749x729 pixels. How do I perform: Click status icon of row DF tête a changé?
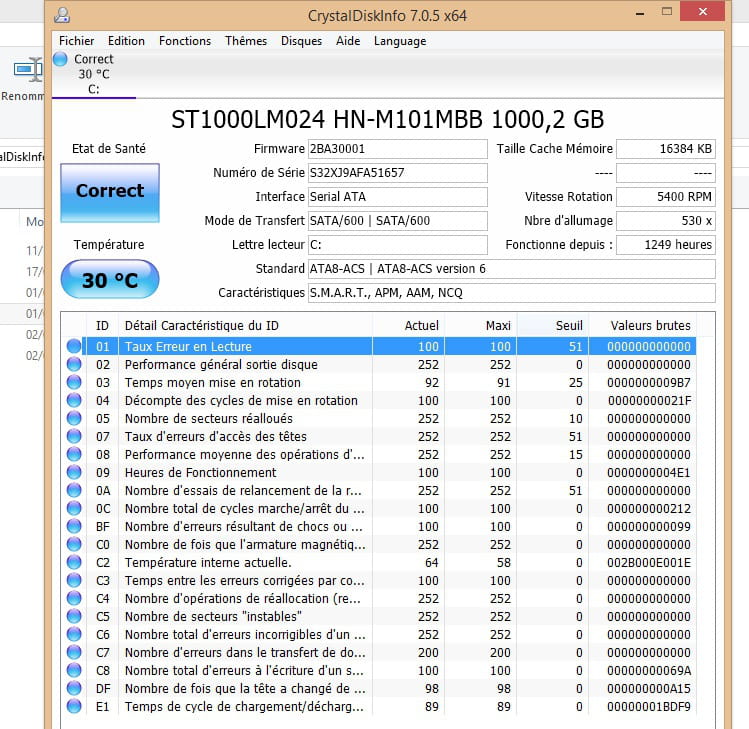pyautogui.click(x=74, y=688)
